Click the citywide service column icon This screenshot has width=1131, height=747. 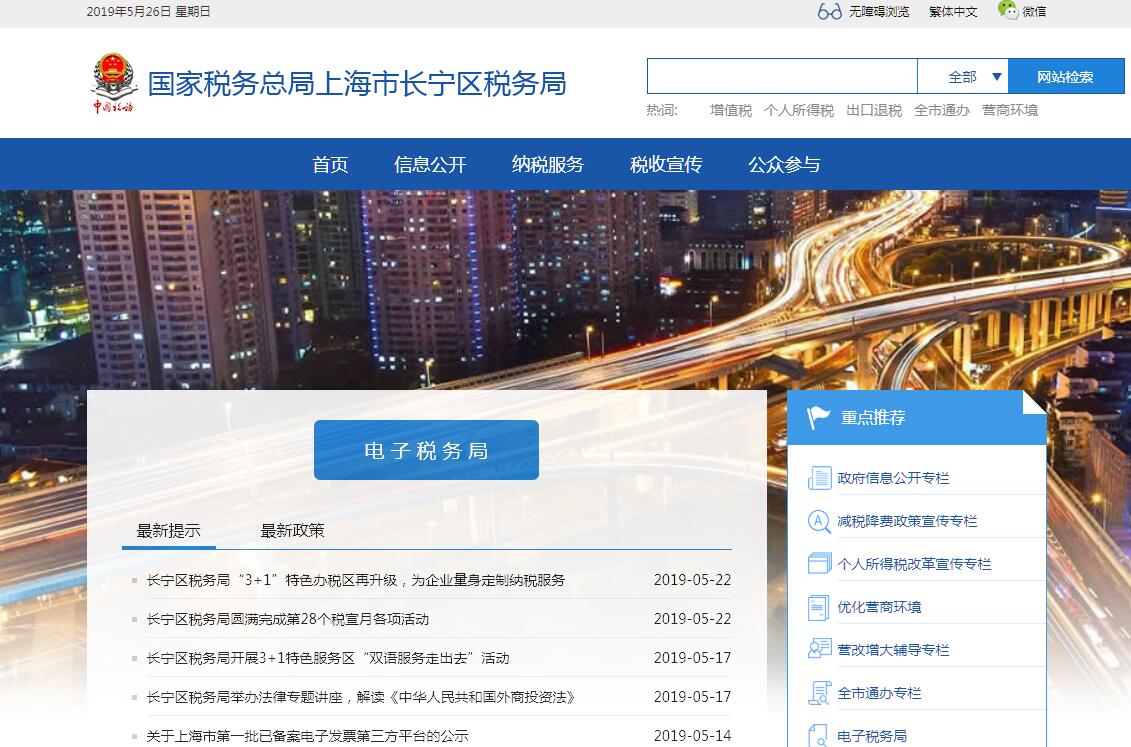[819, 693]
